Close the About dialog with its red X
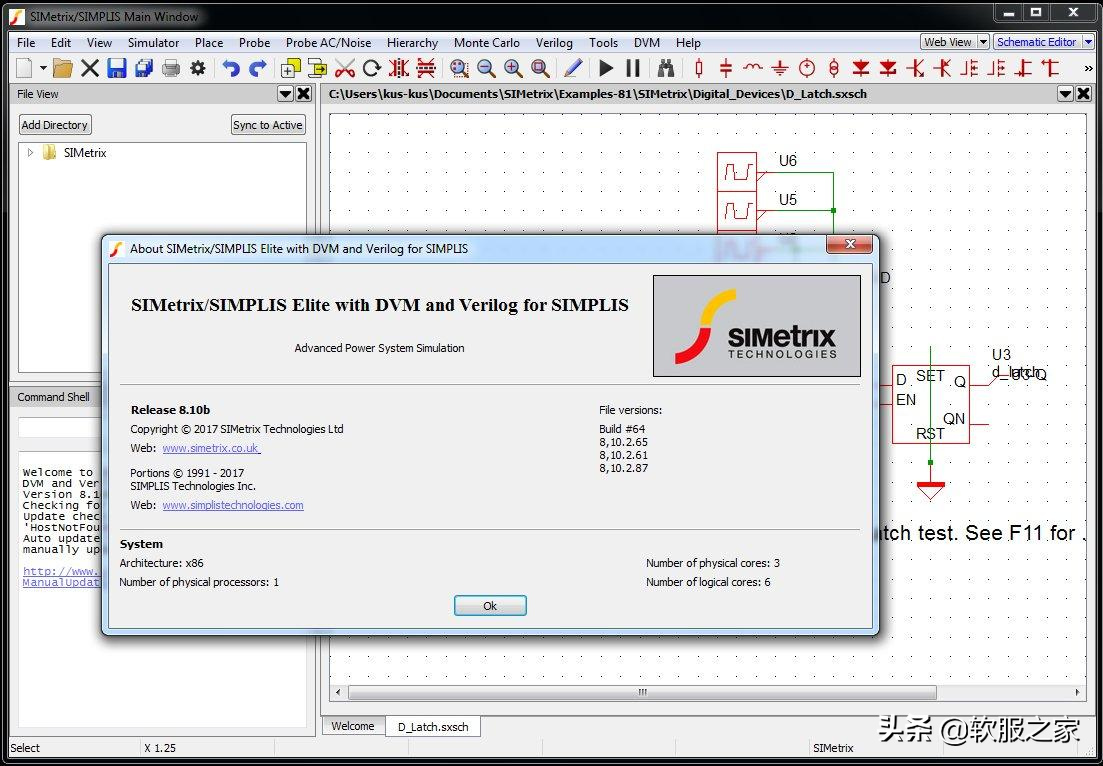1103x766 pixels. [x=850, y=244]
